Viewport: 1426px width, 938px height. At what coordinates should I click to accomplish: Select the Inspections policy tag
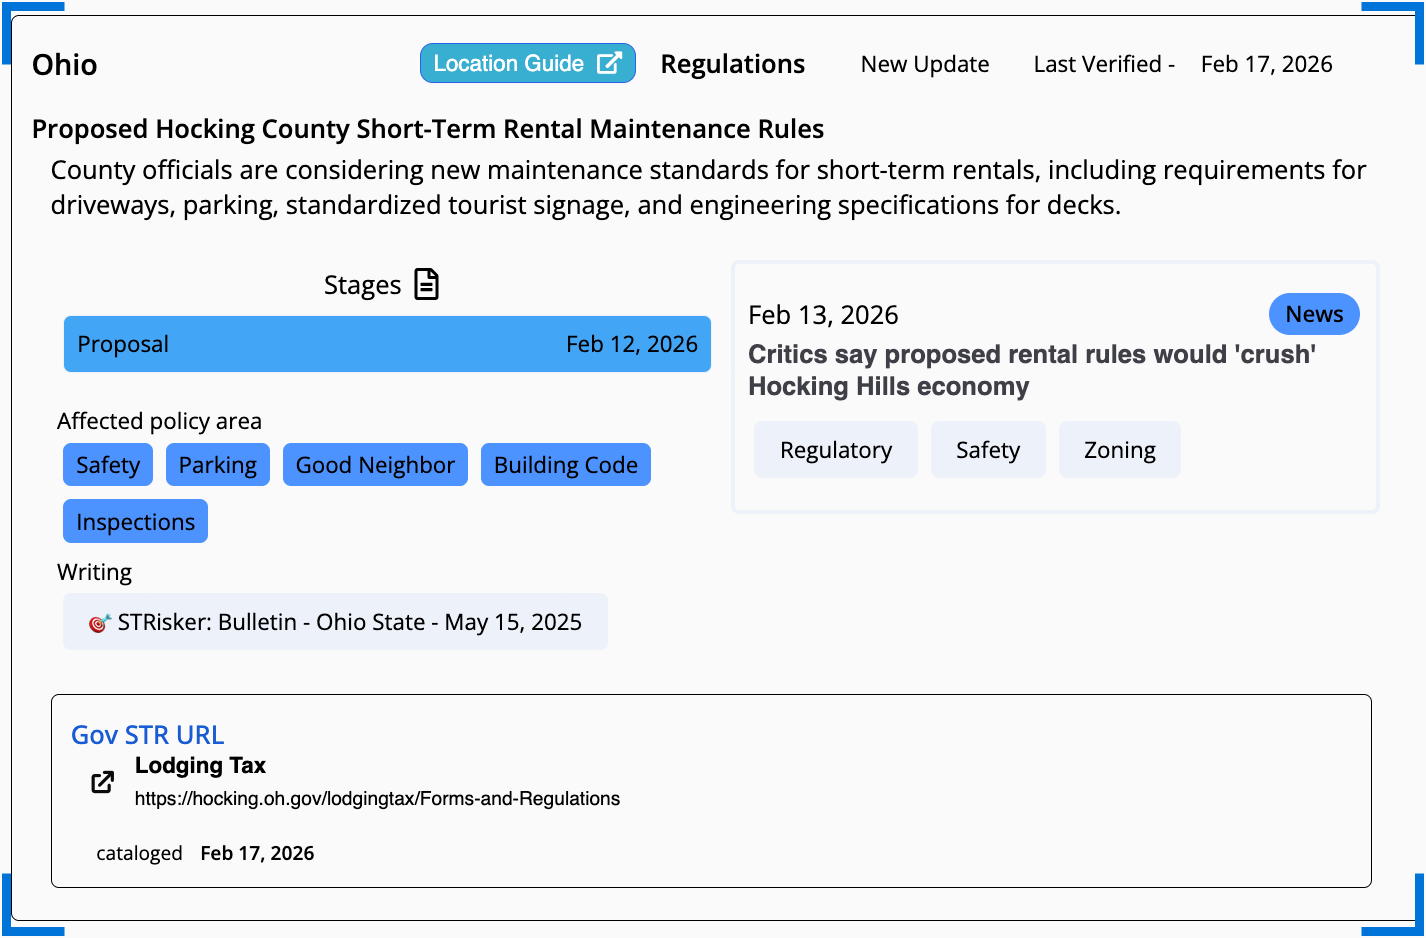(135, 522)
